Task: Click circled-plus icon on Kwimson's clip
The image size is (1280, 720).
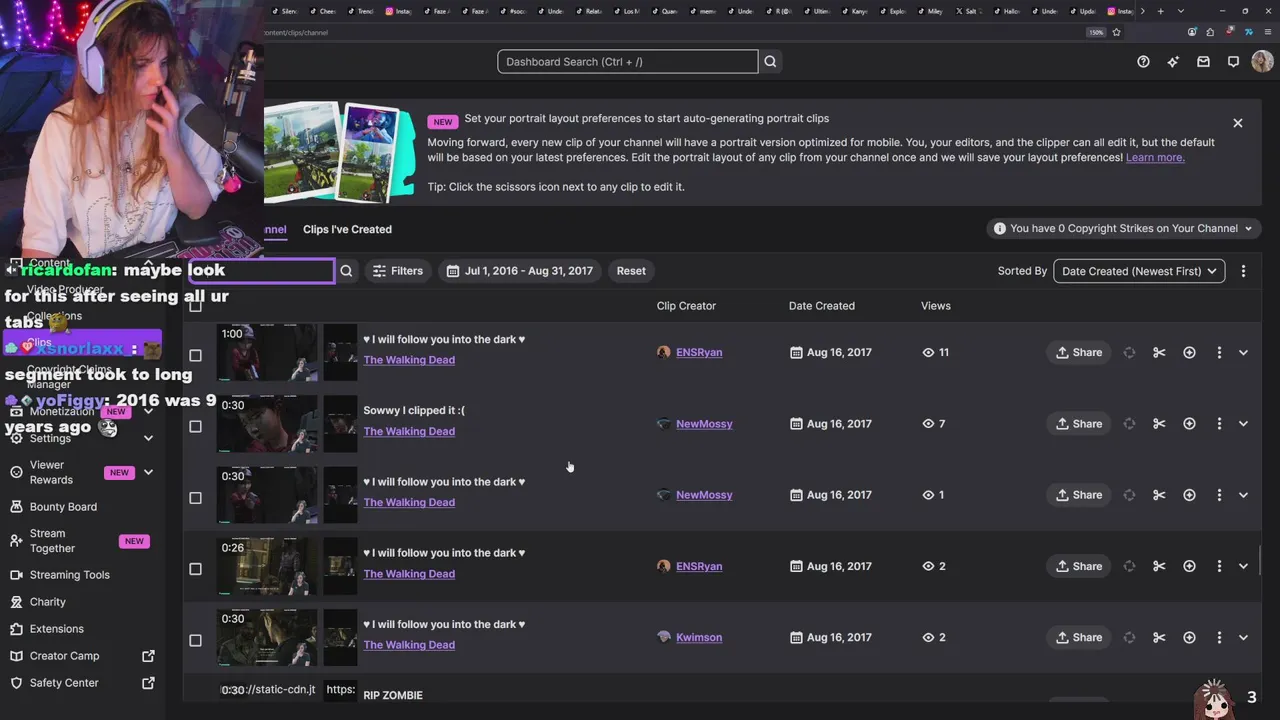Action: 1189,637
